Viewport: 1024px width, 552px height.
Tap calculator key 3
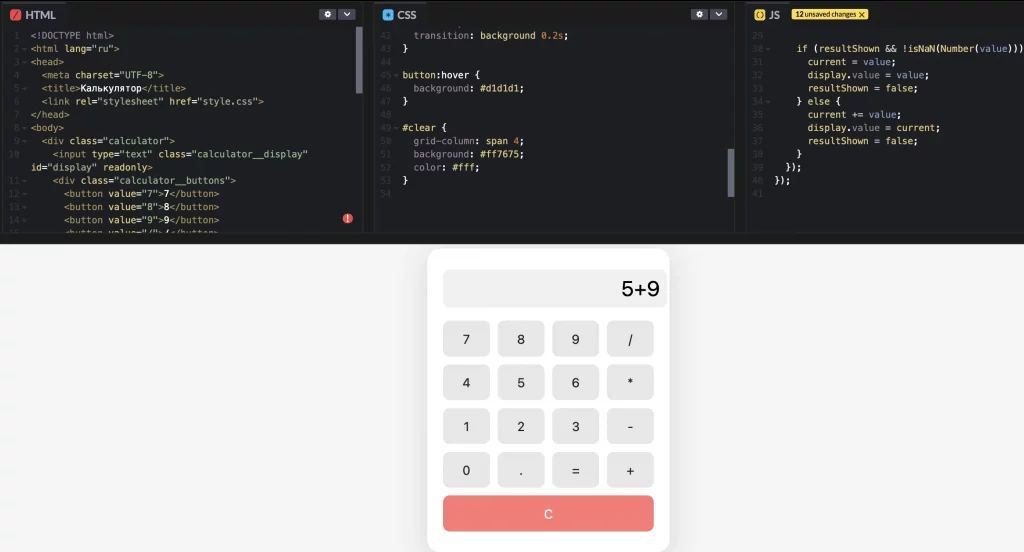point(575,426)
